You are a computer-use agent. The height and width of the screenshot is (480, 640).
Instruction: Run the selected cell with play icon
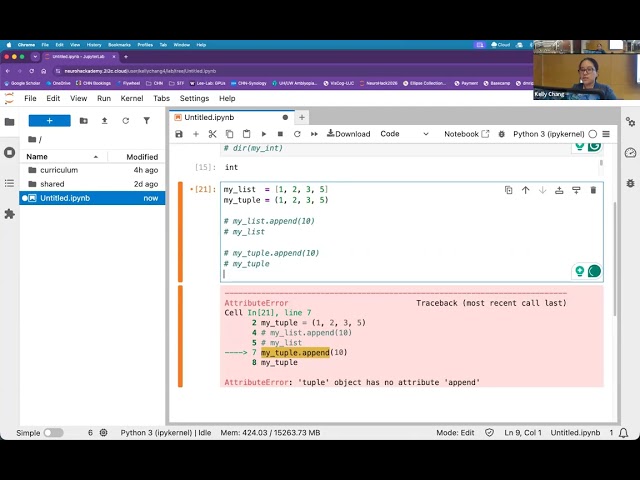[264, 134]
